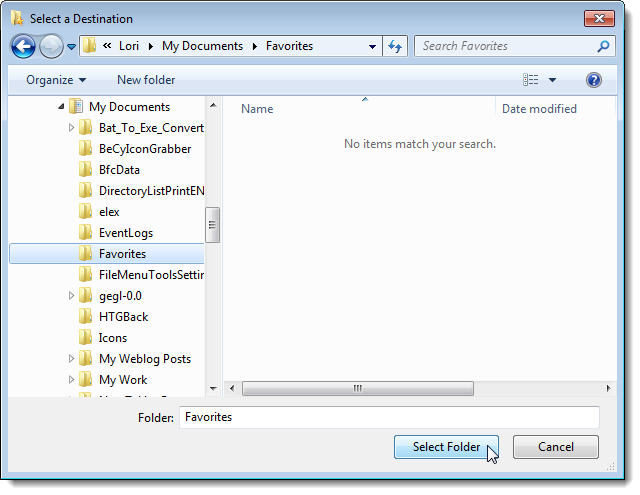The height and width of the screenshot is (495, 640).
Task: Open the view options dropdown arrow
Action: click(x=552, y=80)
